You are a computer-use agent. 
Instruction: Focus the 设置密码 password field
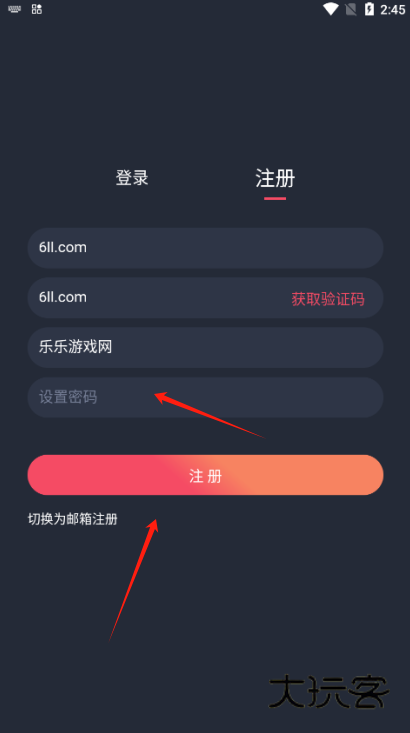pos(205,397)
